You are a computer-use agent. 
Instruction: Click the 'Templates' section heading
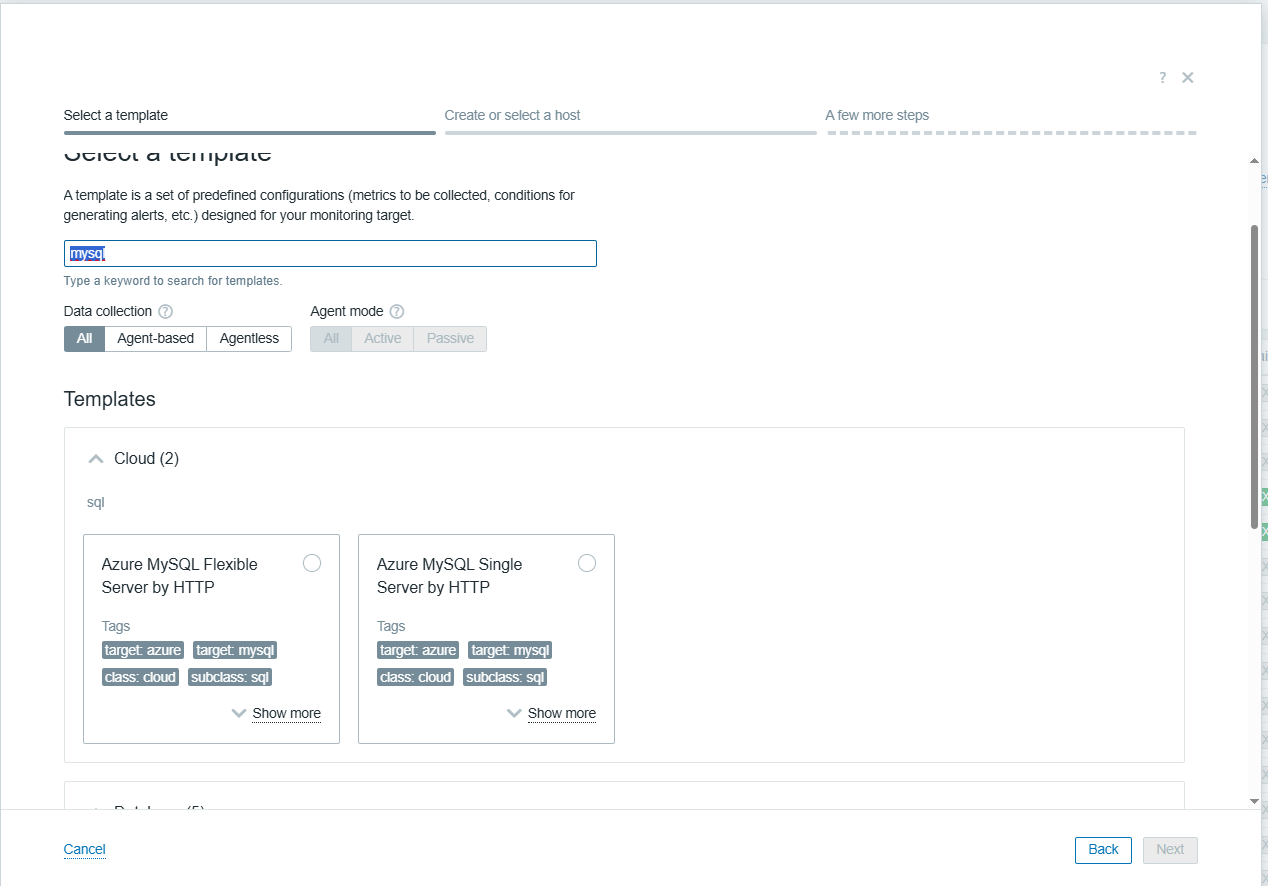point(110,399)
